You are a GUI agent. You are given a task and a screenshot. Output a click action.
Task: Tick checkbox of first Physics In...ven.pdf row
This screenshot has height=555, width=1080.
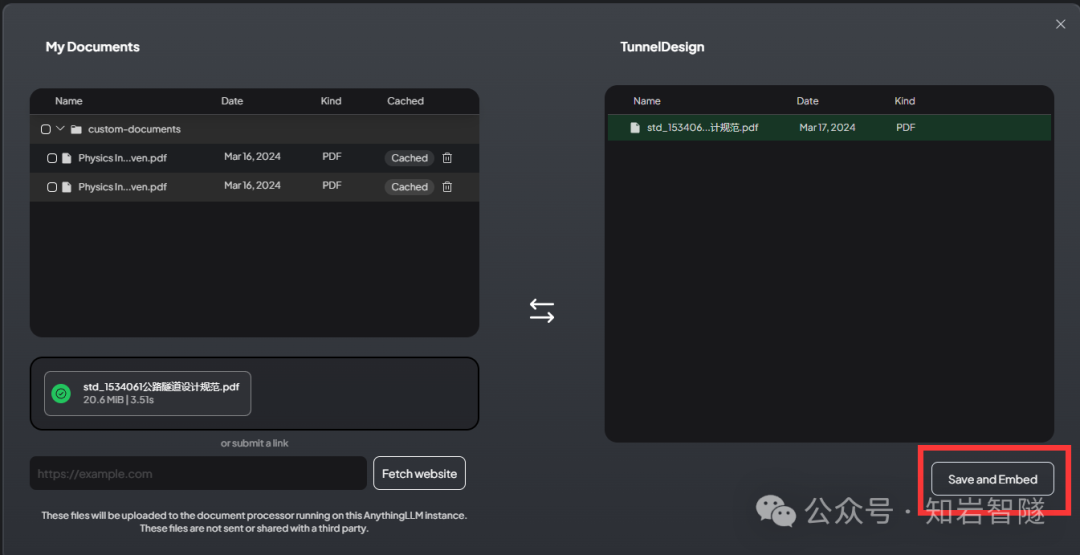(x=52, y=158)
